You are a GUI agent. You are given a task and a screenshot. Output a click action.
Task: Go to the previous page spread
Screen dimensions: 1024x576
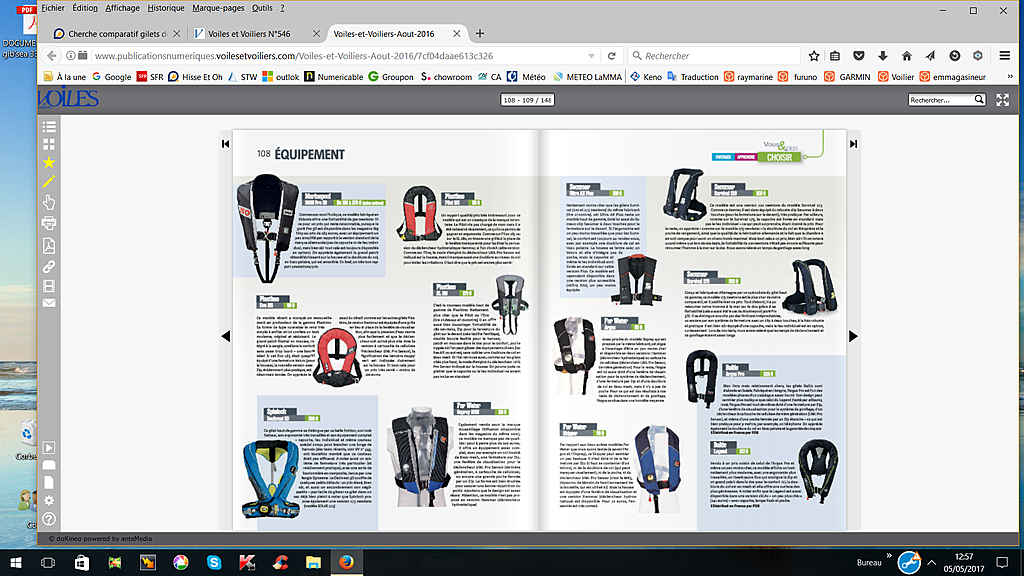(225, 336)
